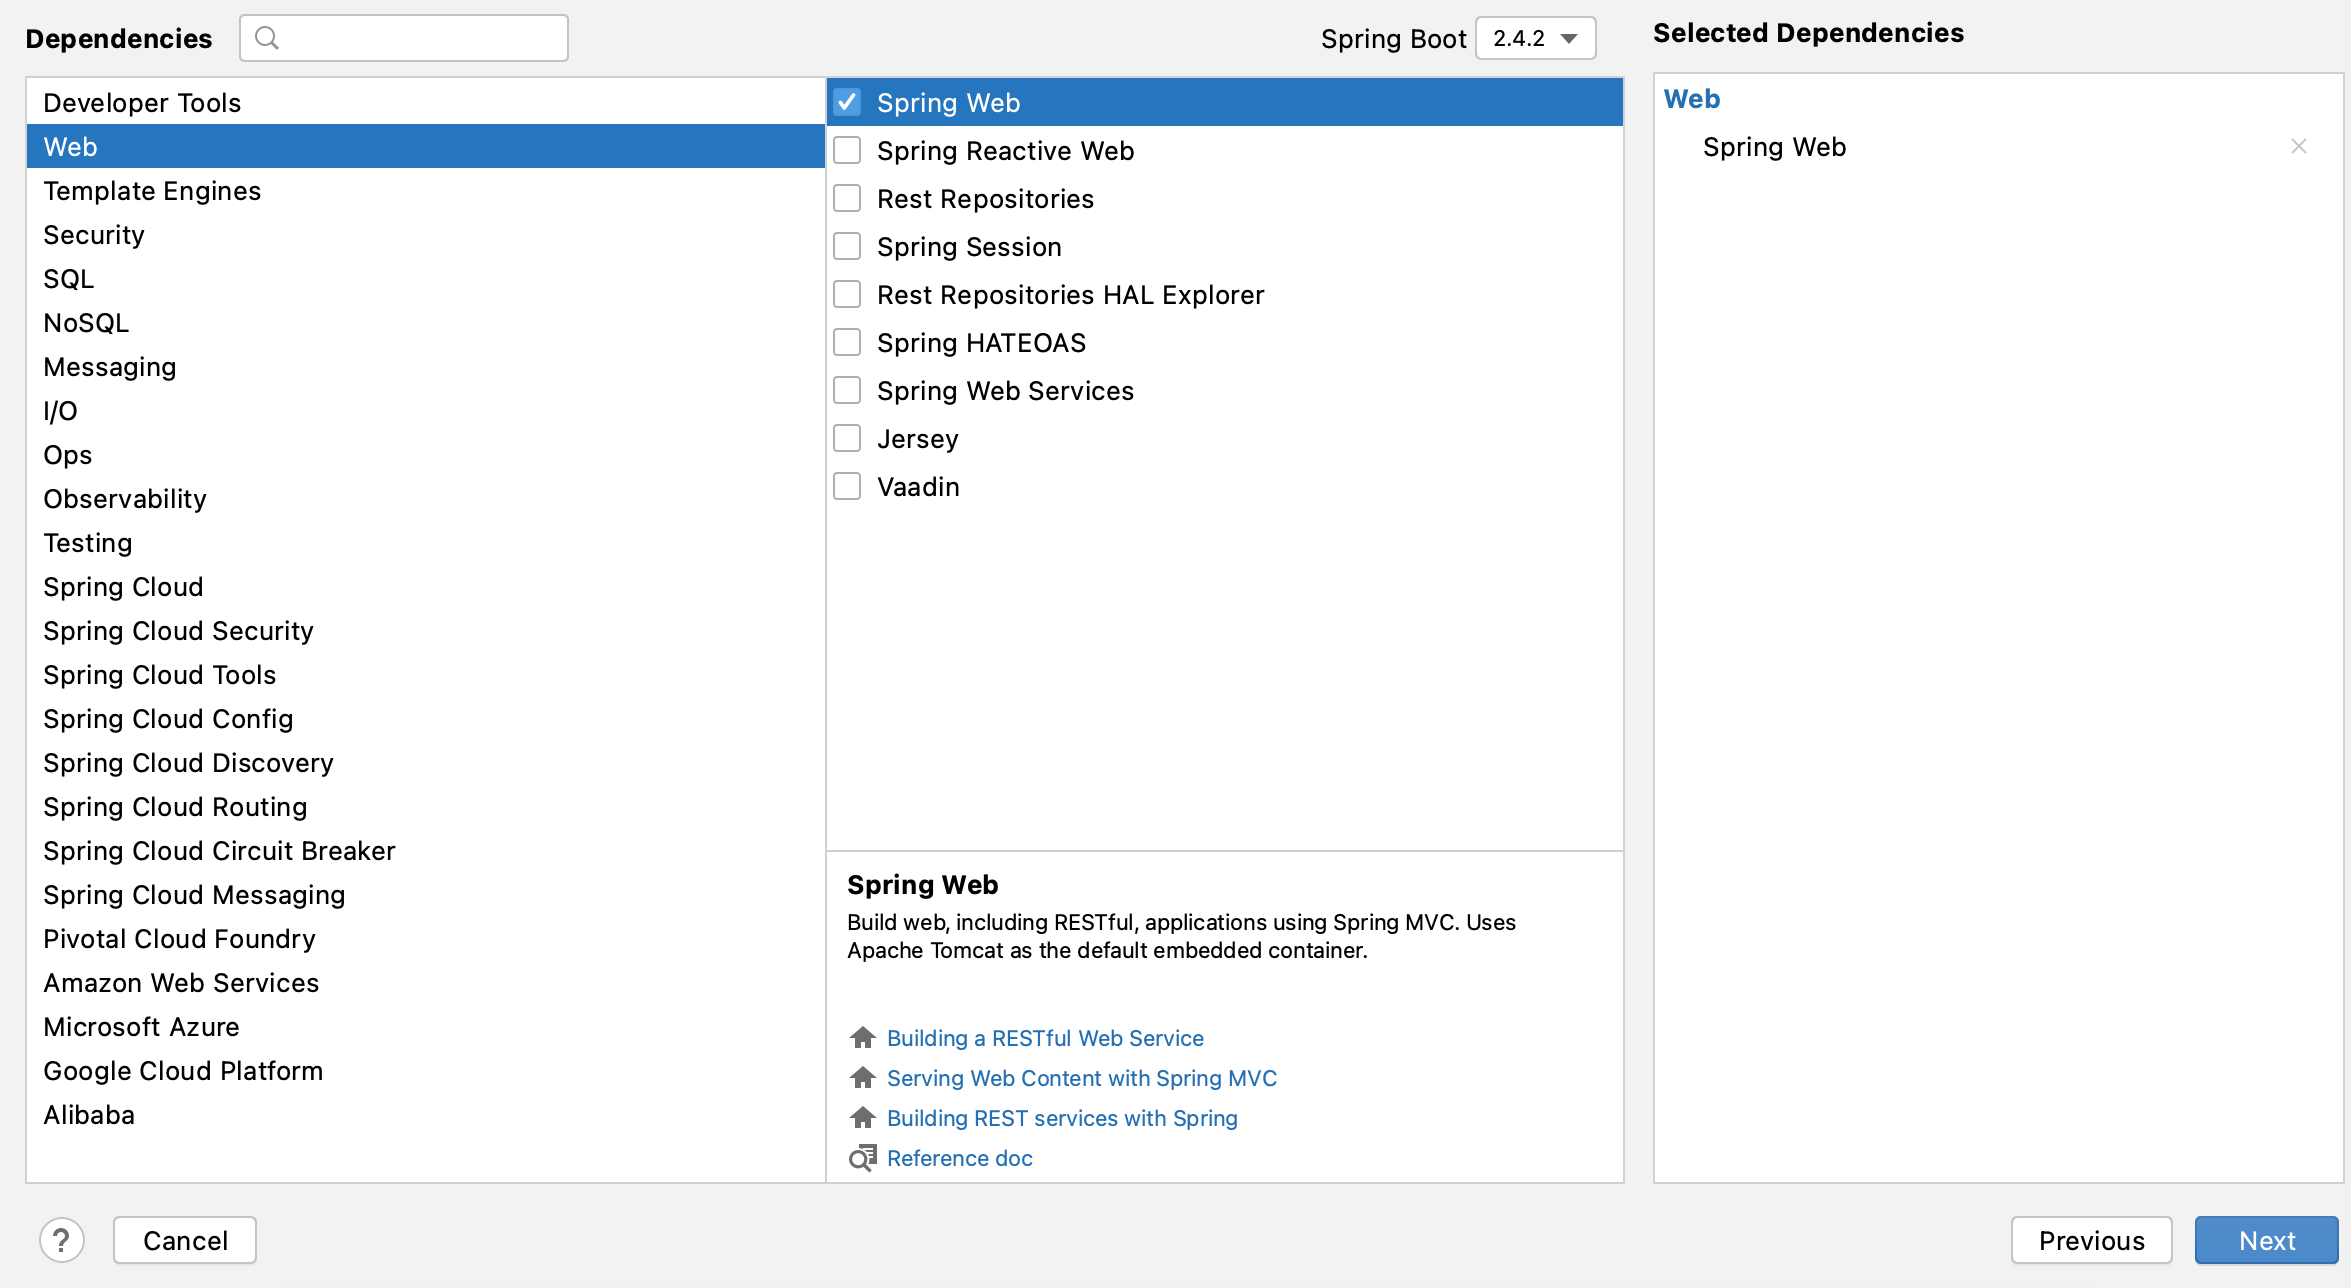Remove Spring Web from selected dependencies
The width and height of the screenshot is (2351, 1288).
2299,147
